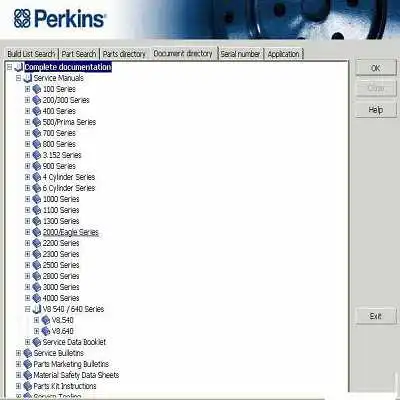The image size is (400, 400).
Task: Click the book icon beside 500/Prima Series
Action: coord(37,122)
